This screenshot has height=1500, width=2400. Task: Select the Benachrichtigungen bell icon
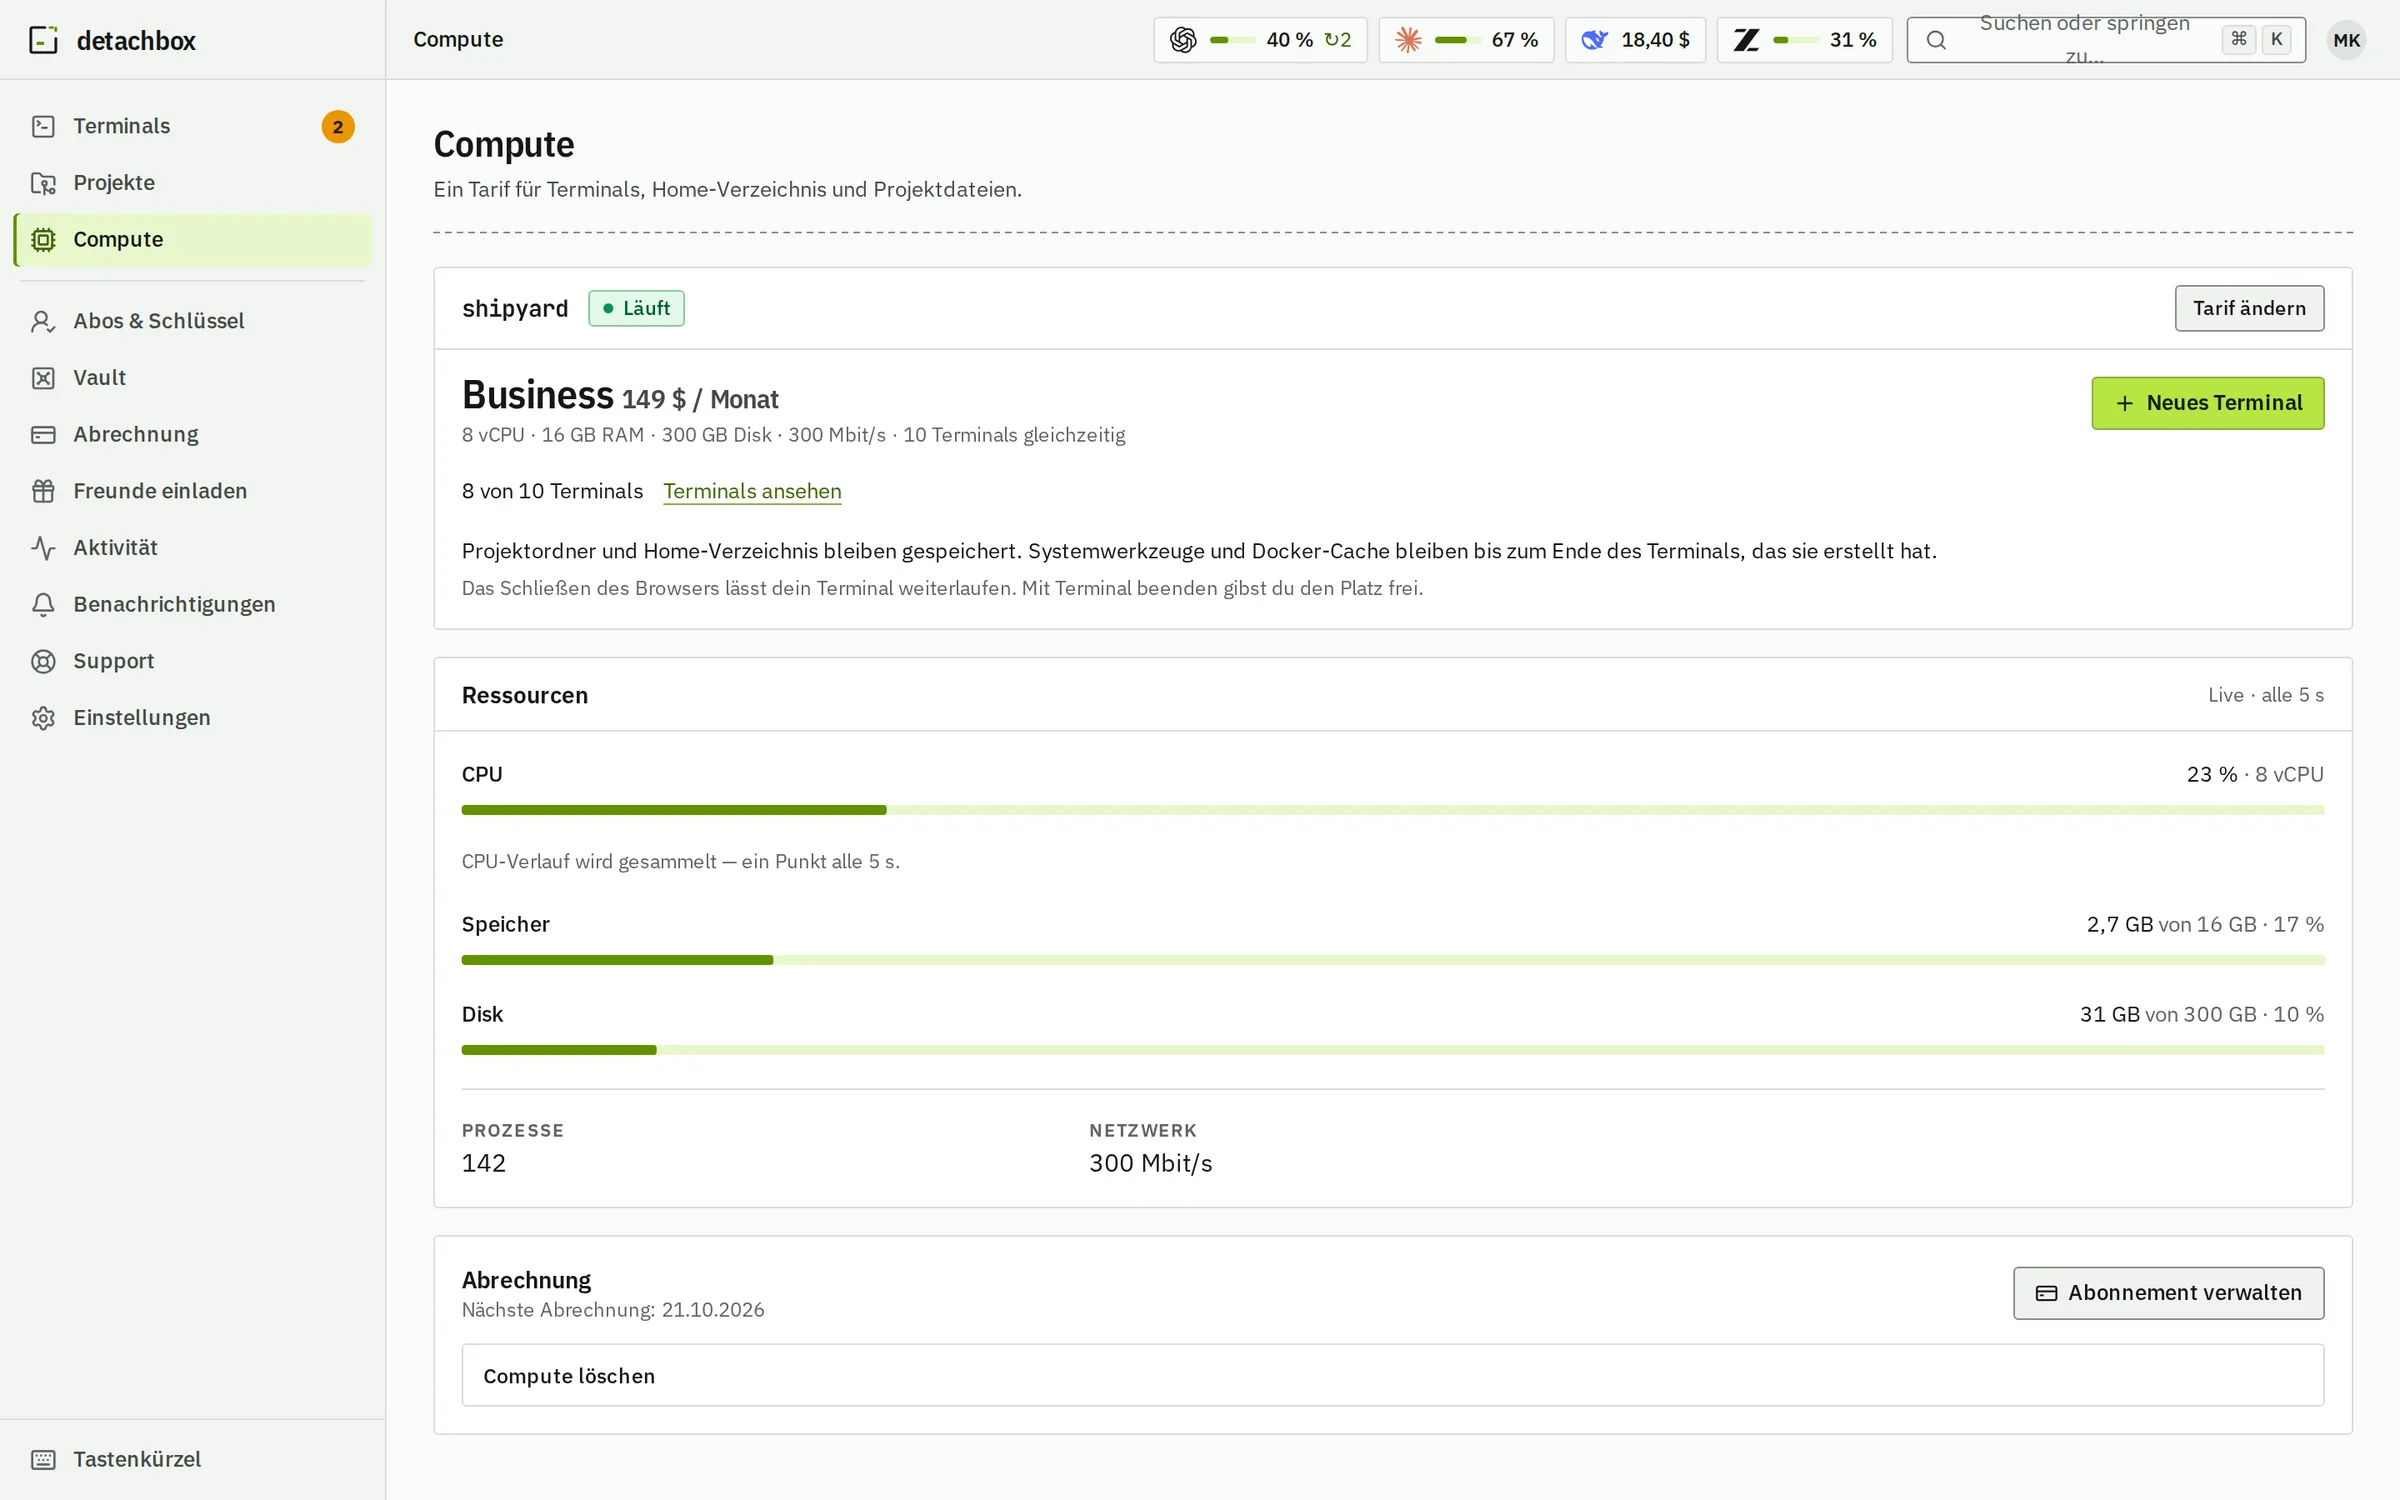coord(43,605)
